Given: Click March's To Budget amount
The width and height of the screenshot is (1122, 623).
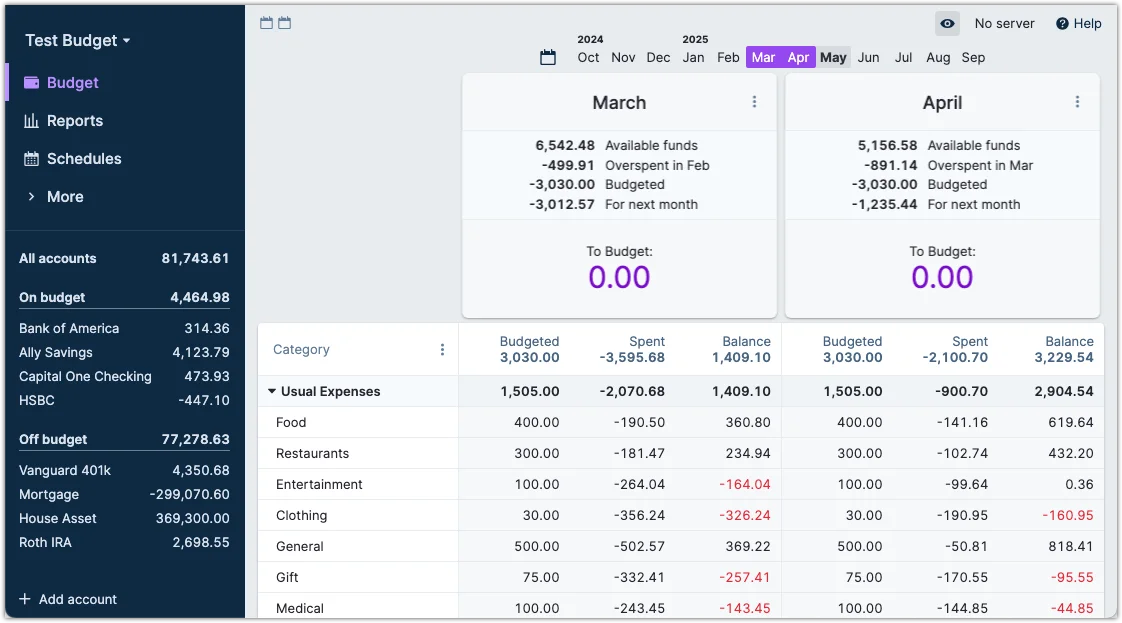Looking at the screenshot, I should 619,277.
